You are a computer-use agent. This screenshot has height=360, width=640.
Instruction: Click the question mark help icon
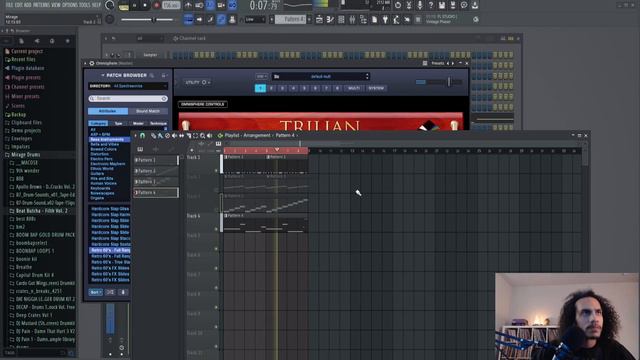tap(431, 5)
